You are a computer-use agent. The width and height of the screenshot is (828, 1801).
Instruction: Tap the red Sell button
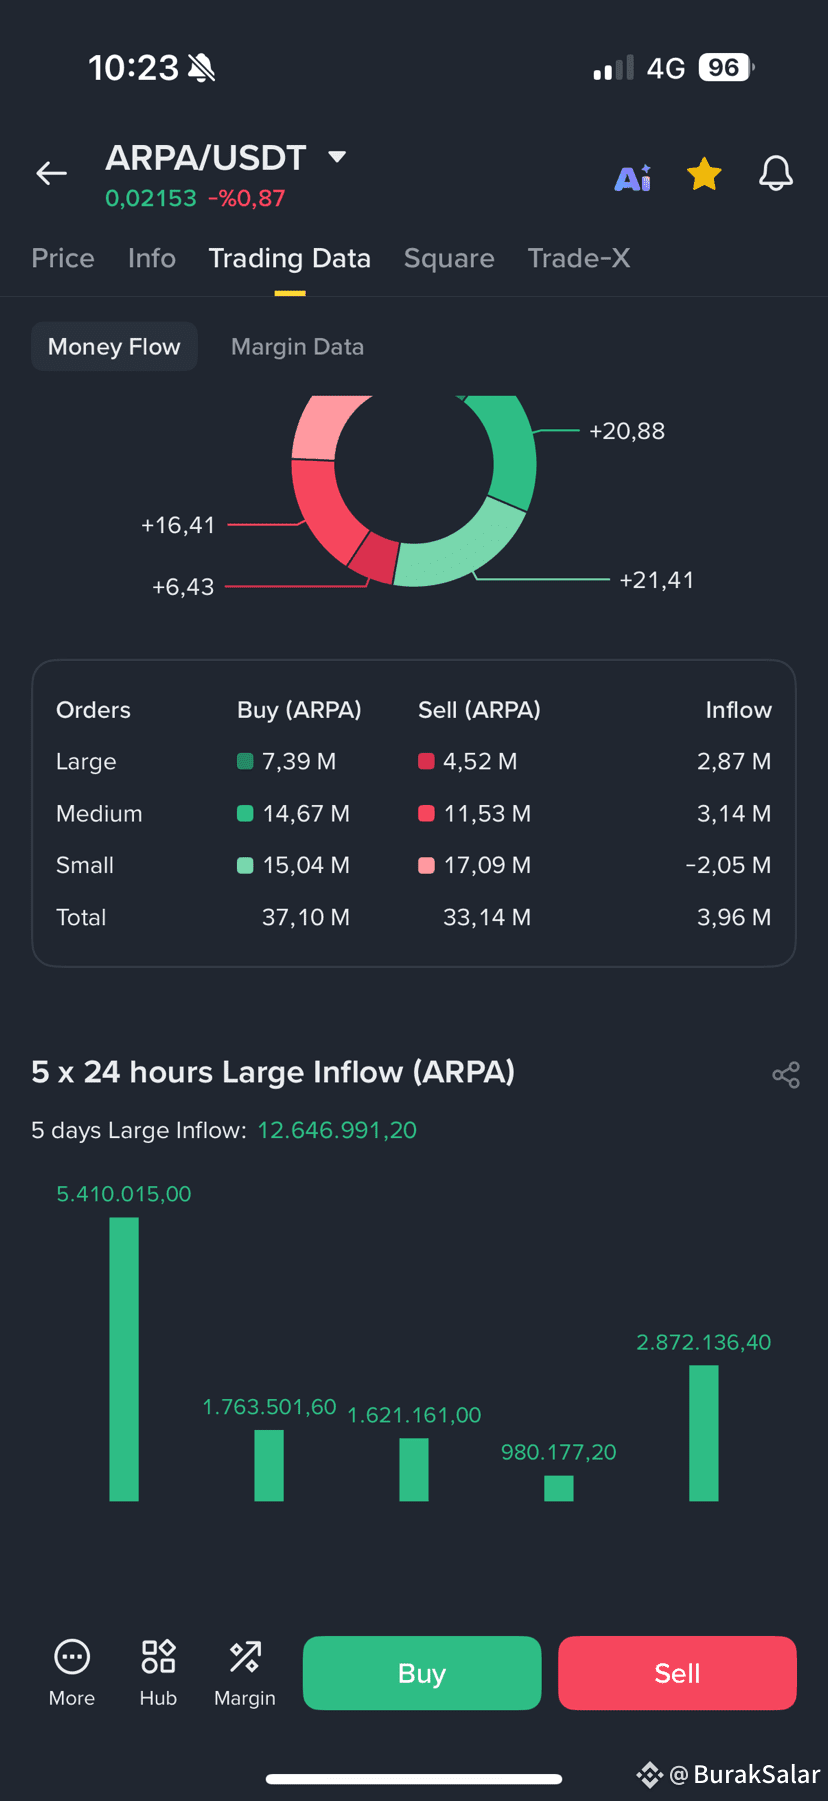pyautogui.click(x=677, y=1673)
